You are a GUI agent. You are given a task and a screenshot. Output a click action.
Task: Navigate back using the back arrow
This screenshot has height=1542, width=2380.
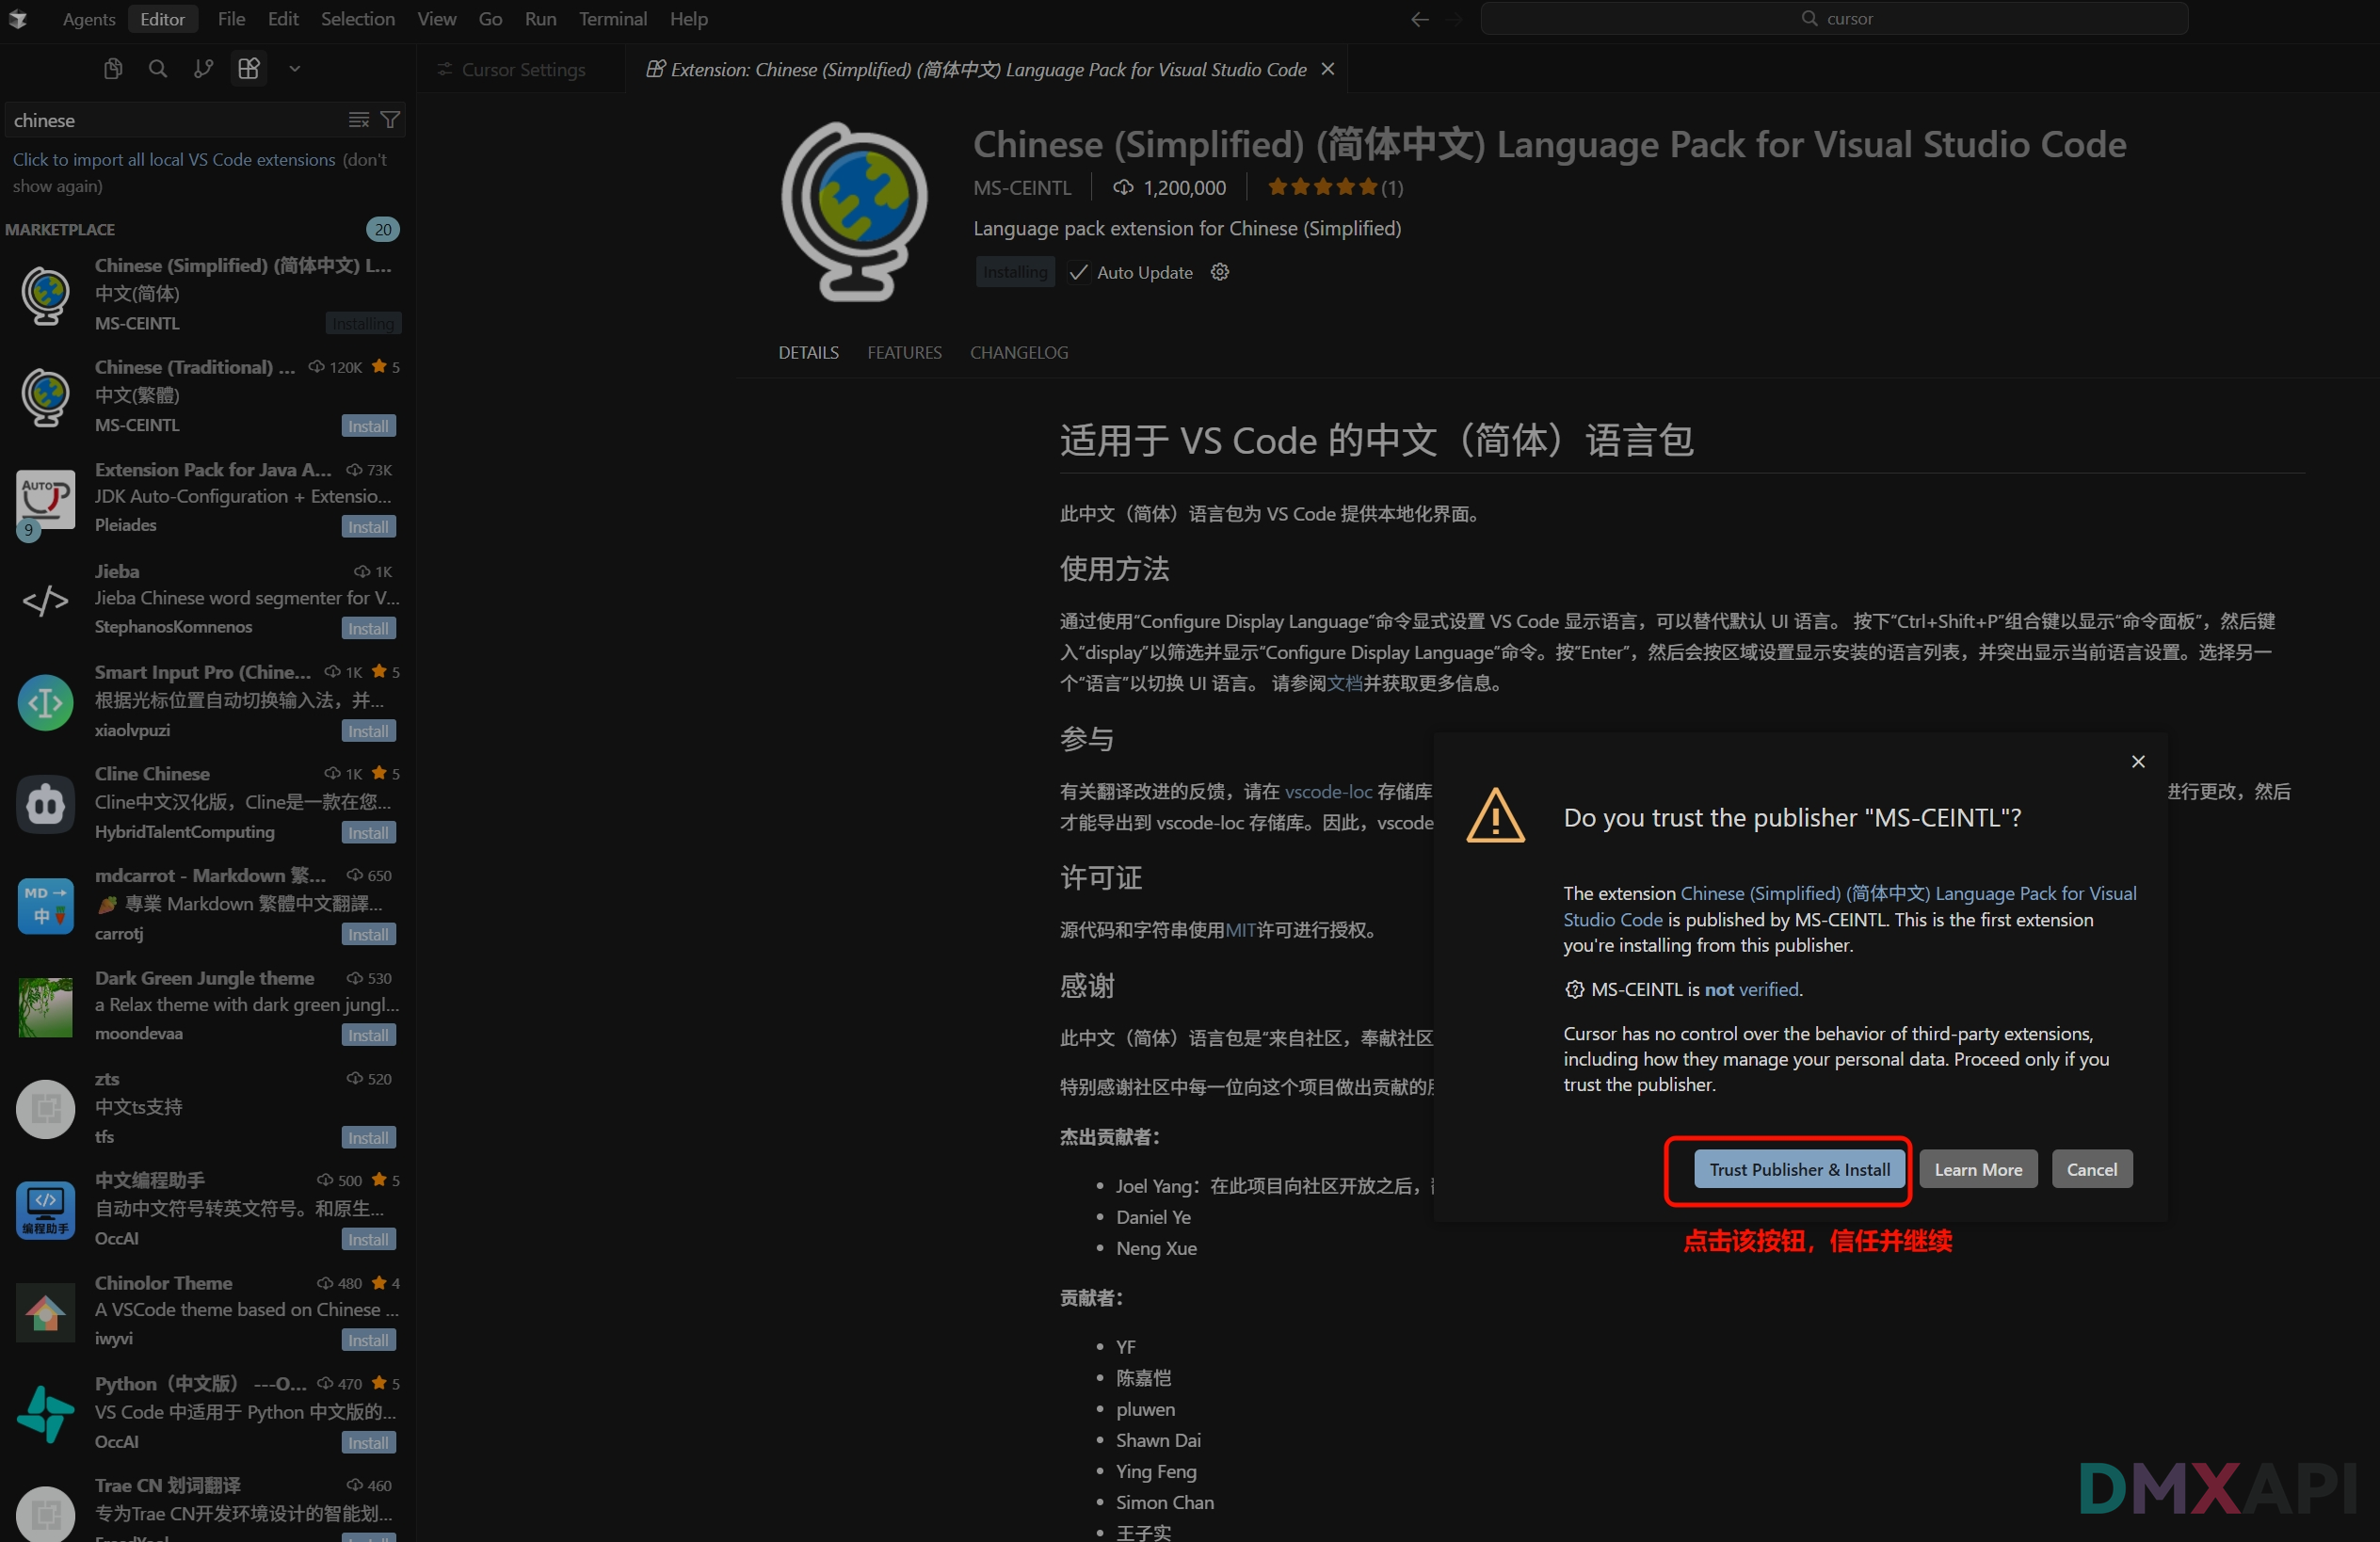click(1419, 18)
